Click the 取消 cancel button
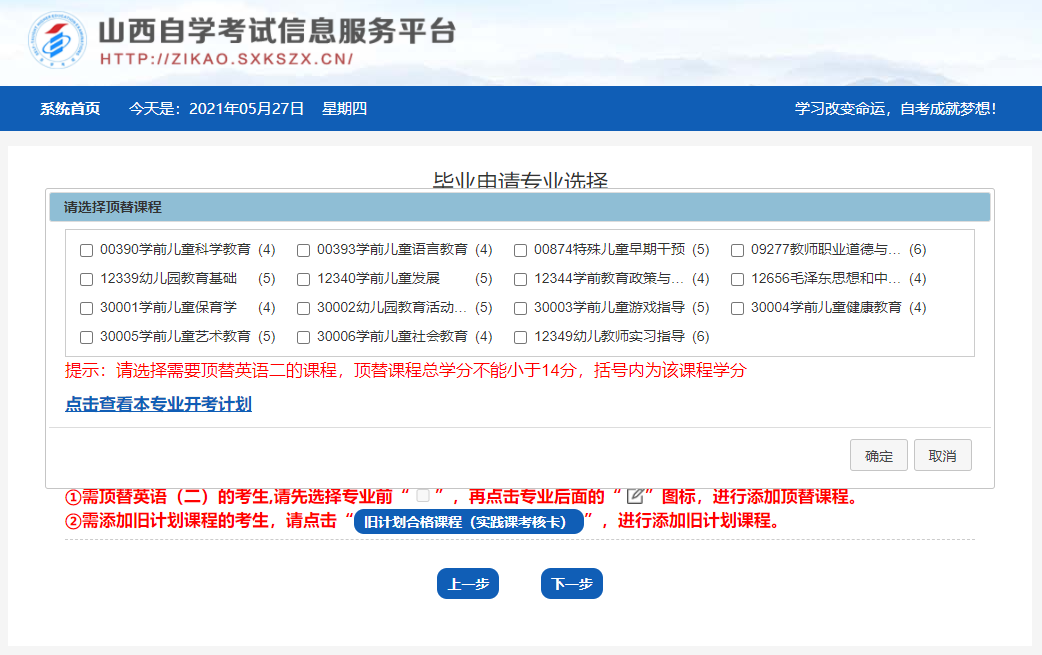Screen dimensions: 1042x655 (x=942, y=454)
